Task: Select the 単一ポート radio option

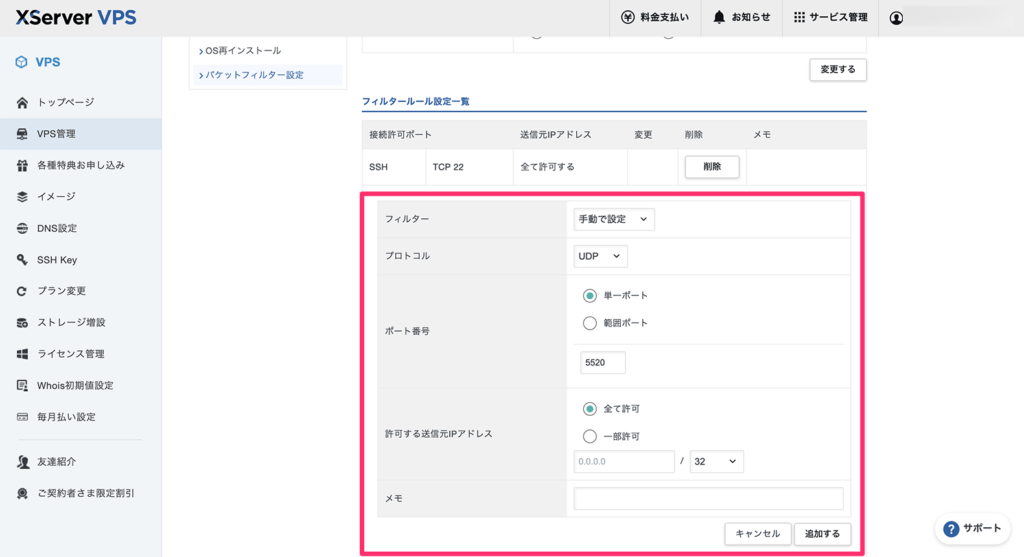Action: click(589, 296)
